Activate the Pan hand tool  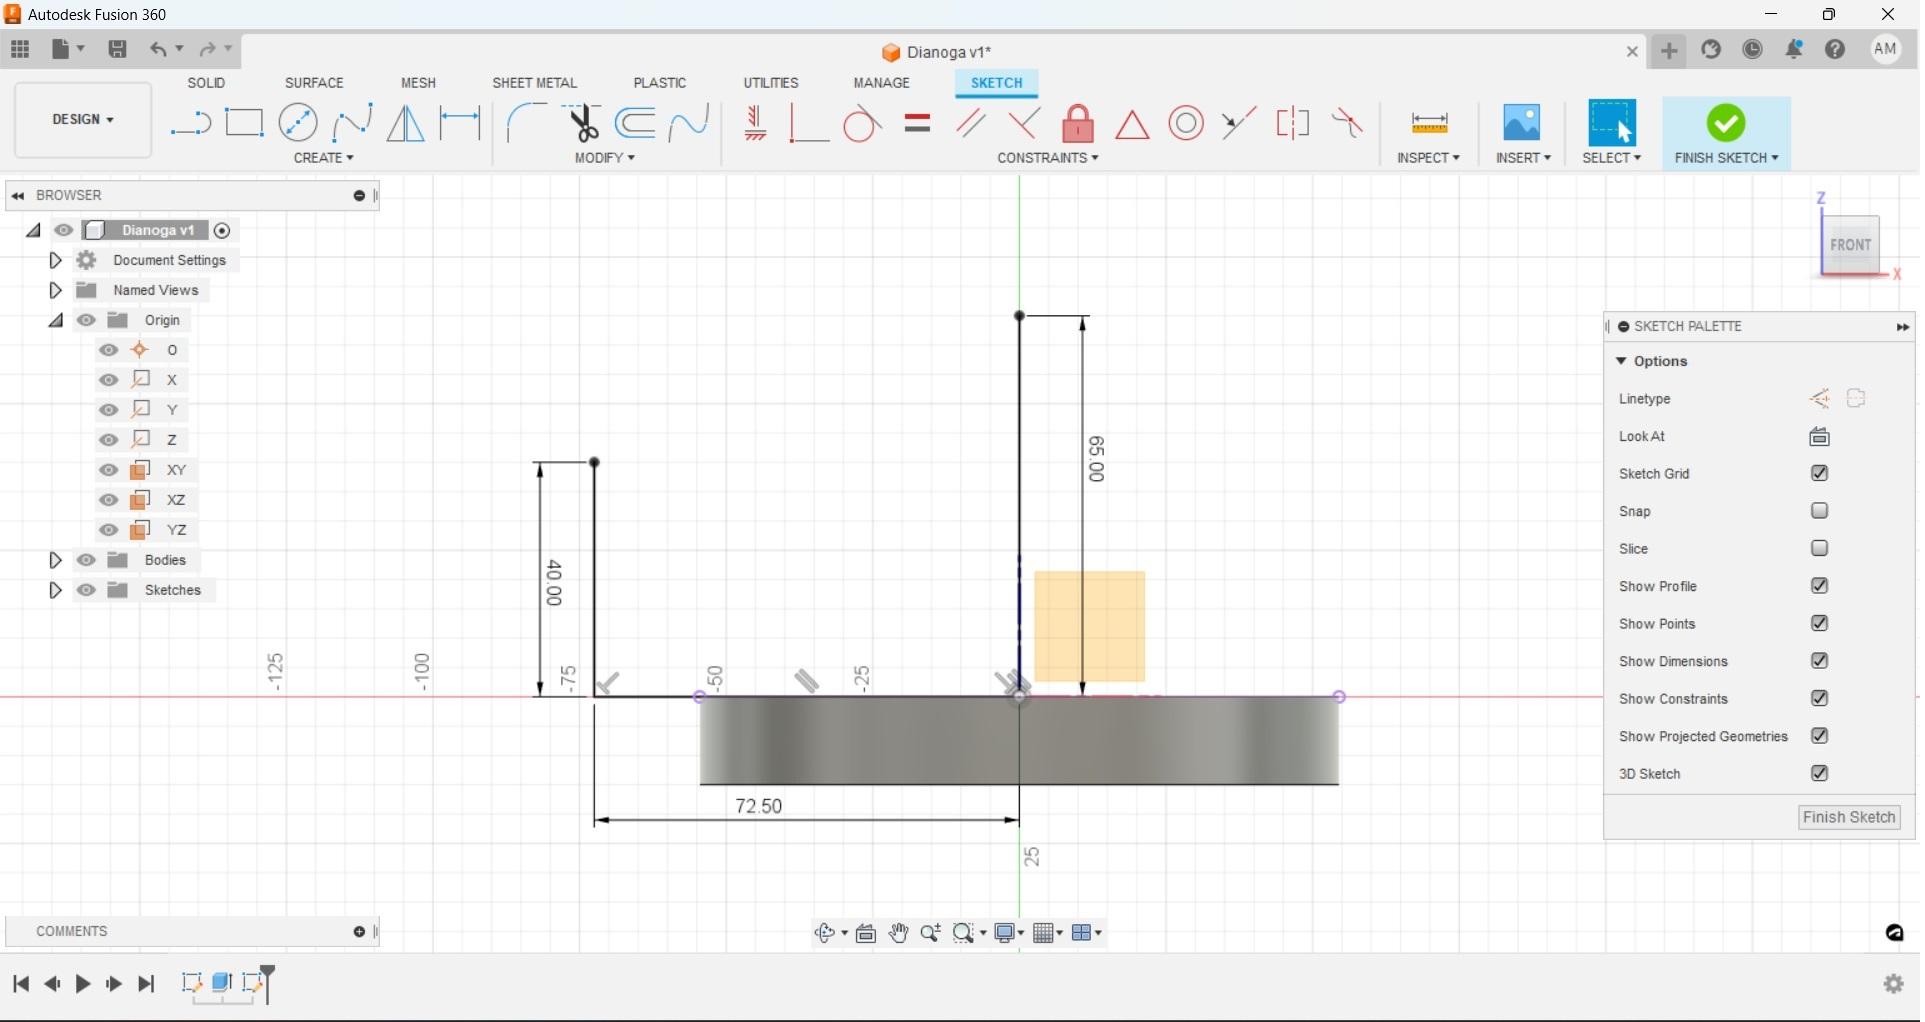coord(898,933)
